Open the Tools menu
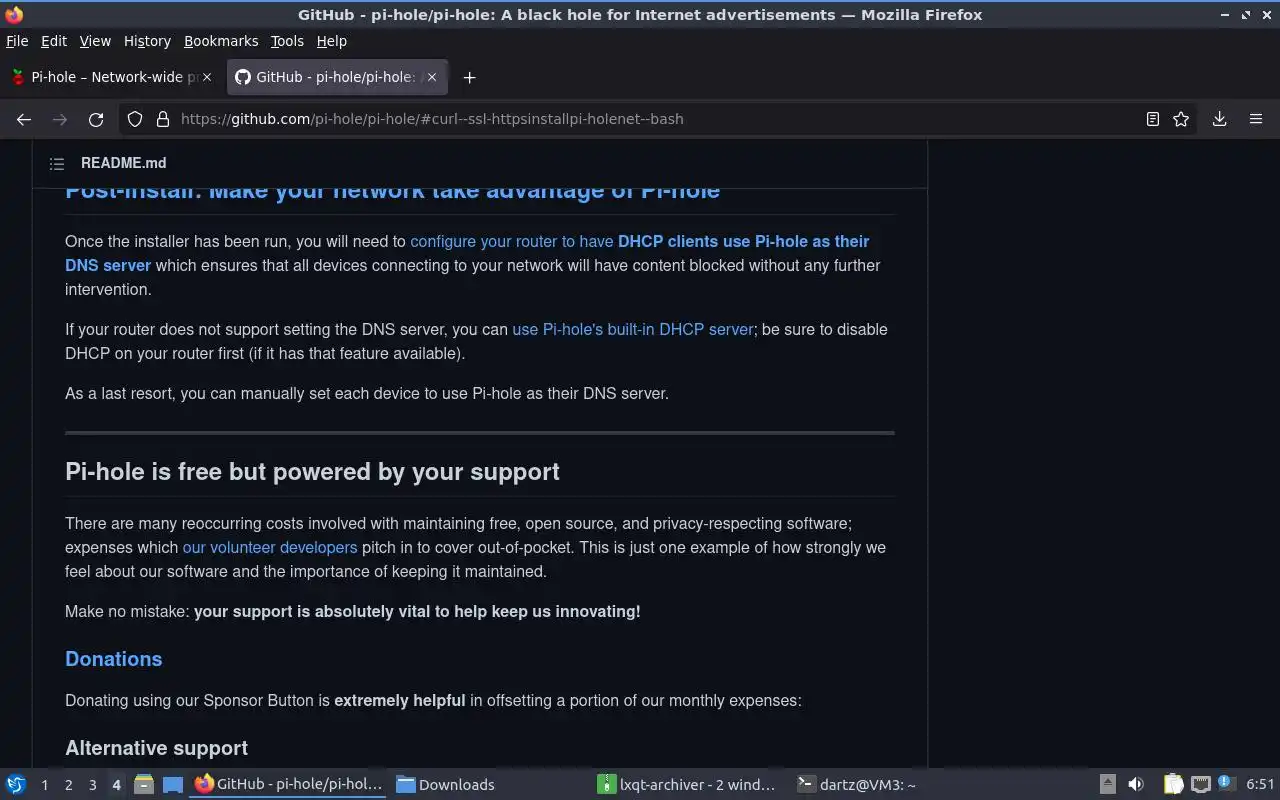The width and height of the screenshot is (1280, 800). pyautogui.click(x=287, y=41)
